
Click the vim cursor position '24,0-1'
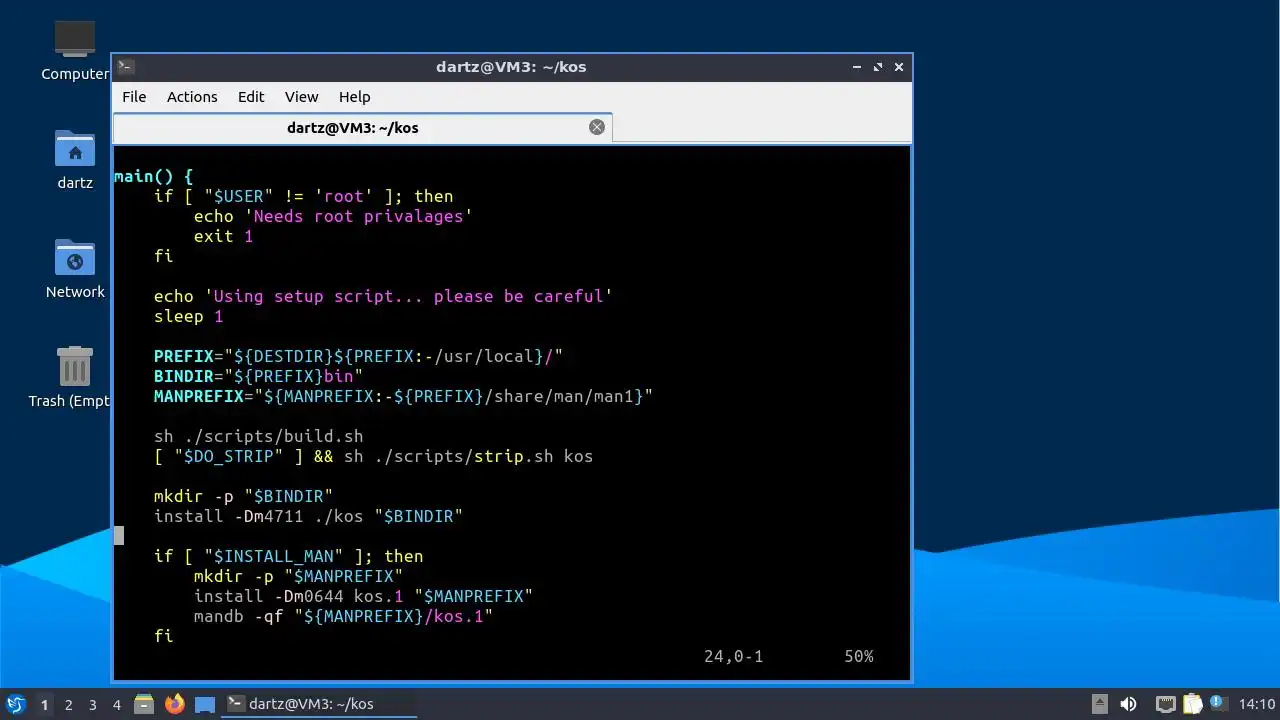[733, 656]
